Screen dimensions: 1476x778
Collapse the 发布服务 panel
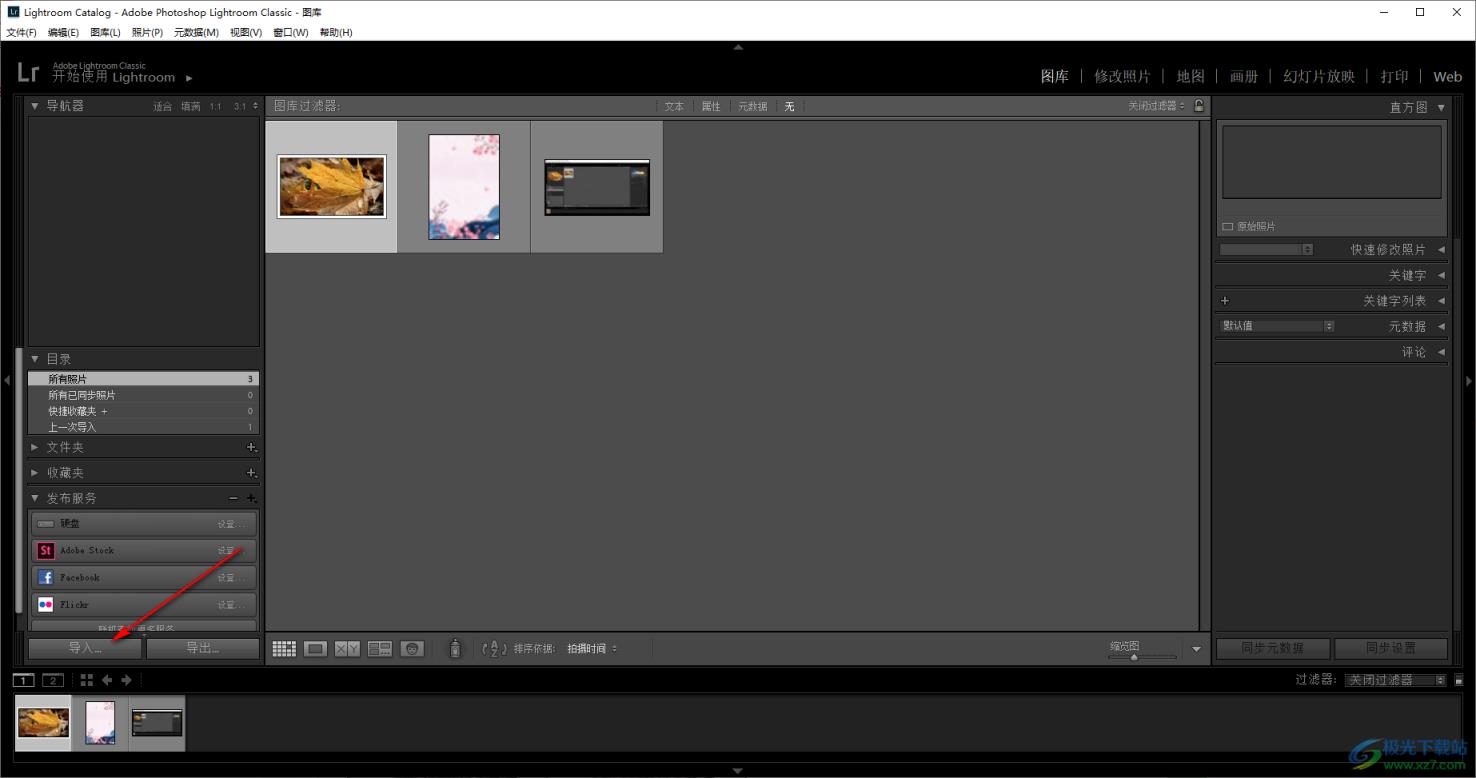pyautogui.click(x=35, y=498)
